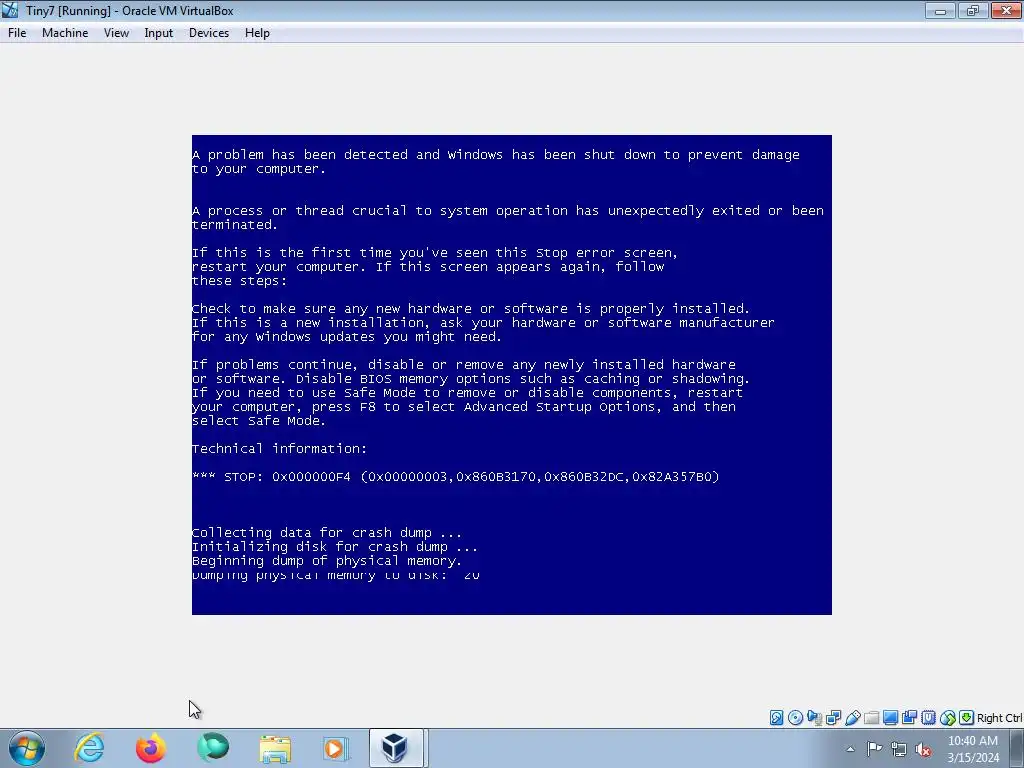Click the optical disc indicator icon
This screenshot has width=1024, height=768.
coord(795,718)
